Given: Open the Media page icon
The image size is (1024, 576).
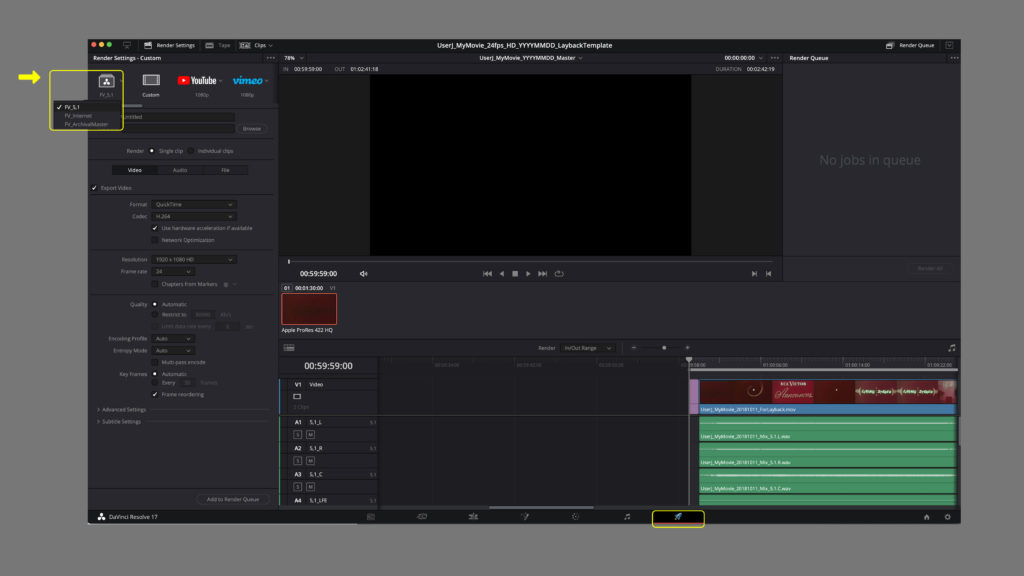Looking at the screenshot, I should click(371, 517).
